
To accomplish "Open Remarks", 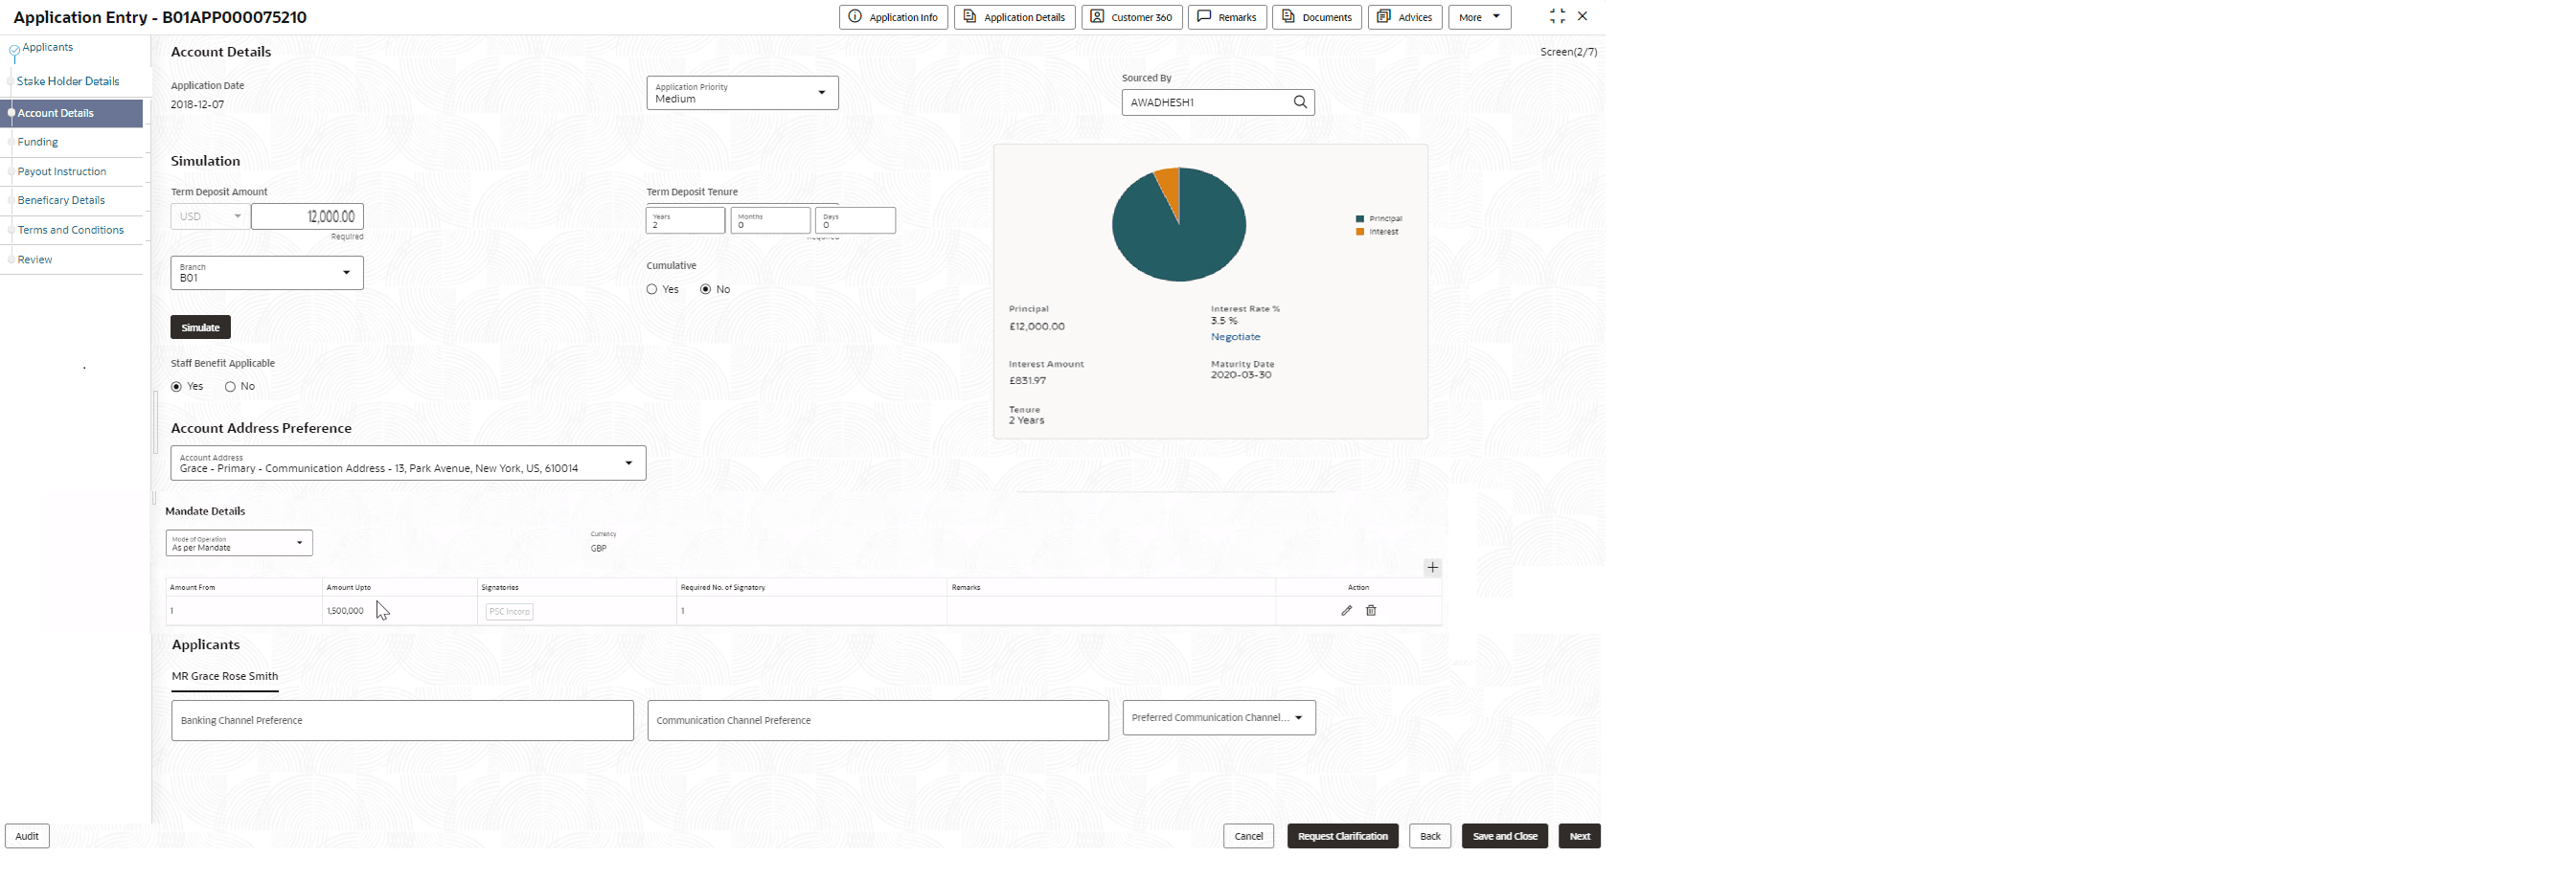I will [x=1228, y=17].
